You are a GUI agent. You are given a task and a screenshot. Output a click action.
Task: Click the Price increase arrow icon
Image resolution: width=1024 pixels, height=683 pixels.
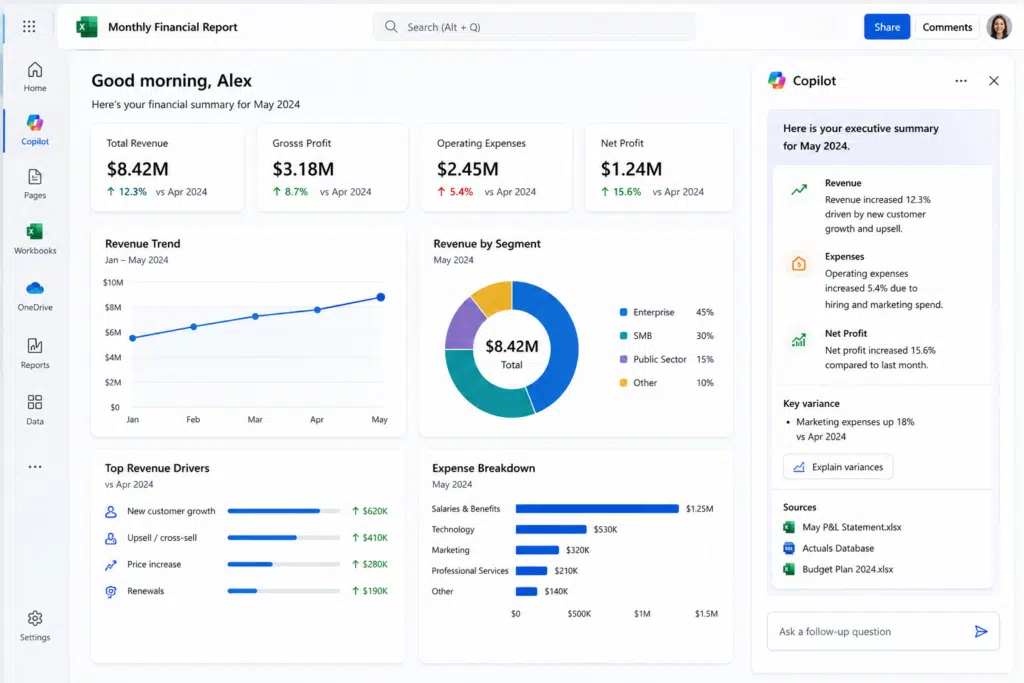click(111, 565)
